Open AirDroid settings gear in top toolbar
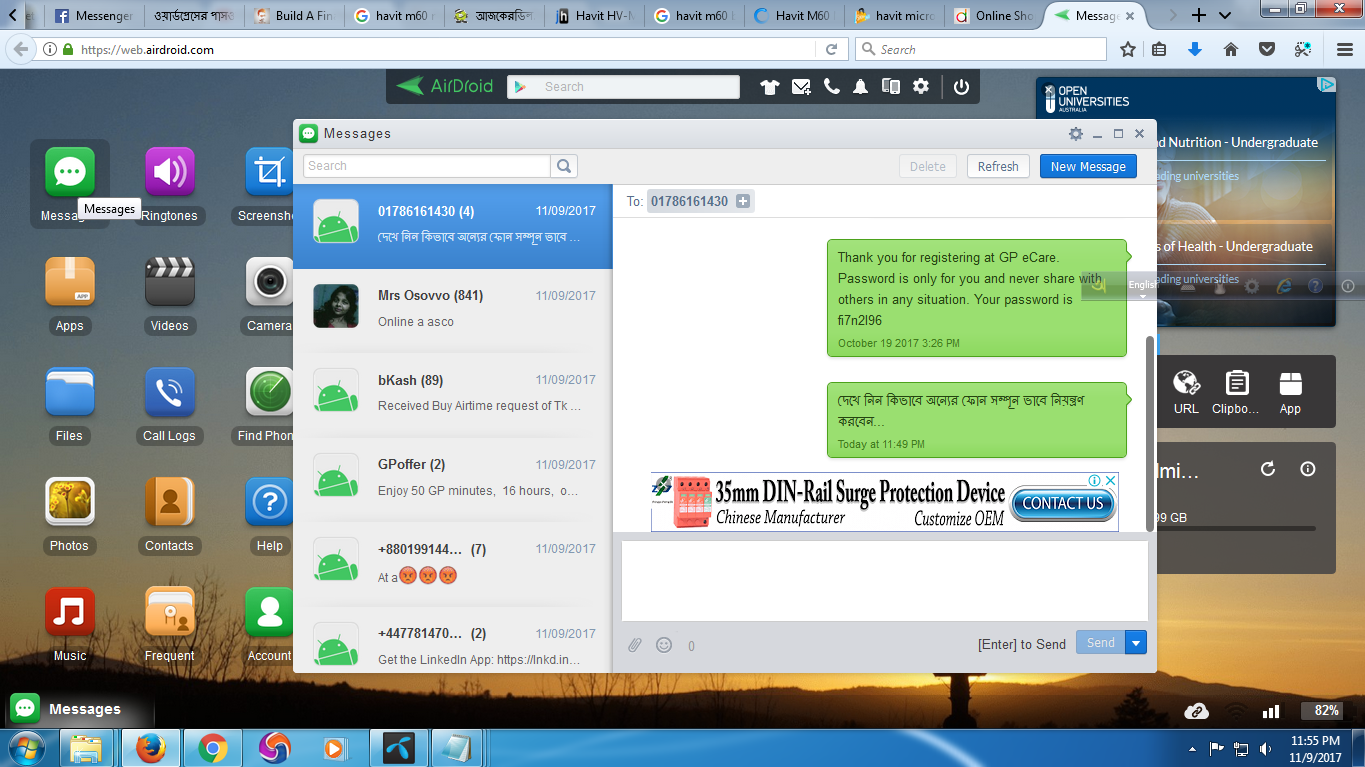 pyautogui.click(x=921, y=87)
